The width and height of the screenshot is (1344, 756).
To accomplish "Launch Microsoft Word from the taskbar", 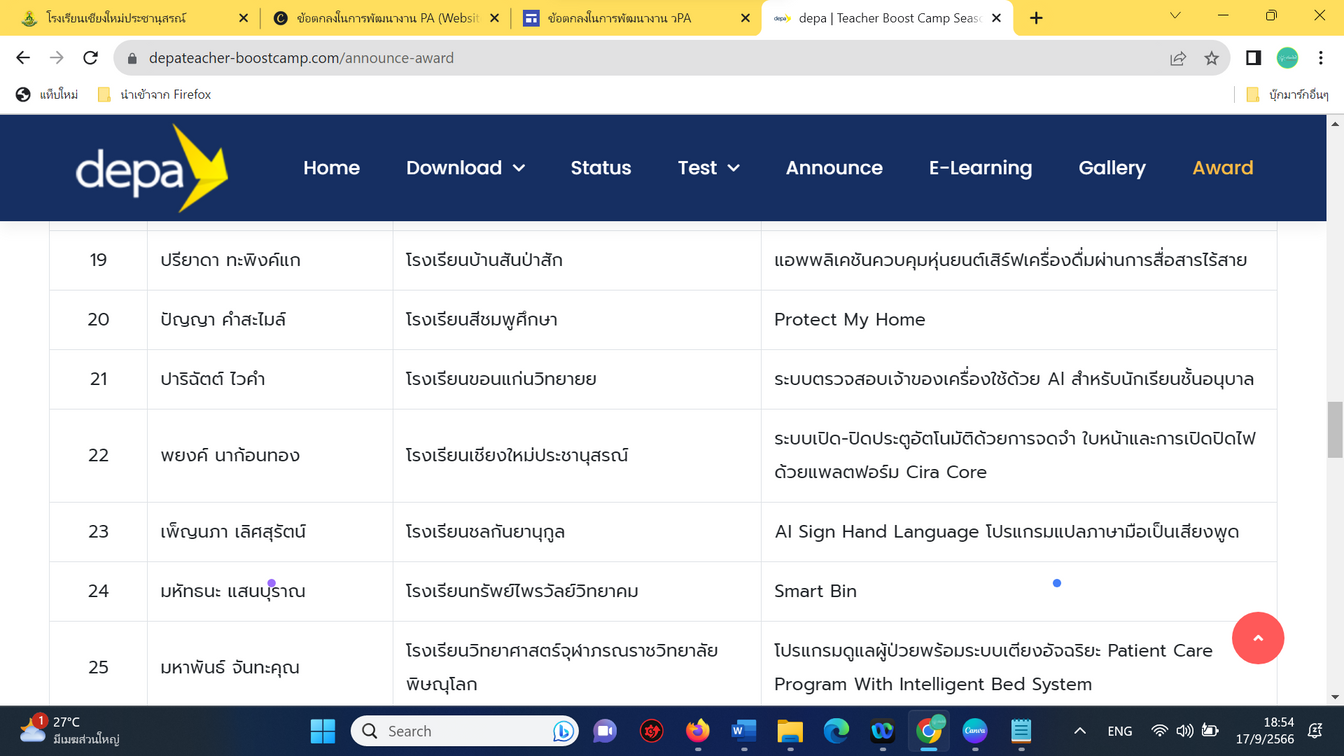I will 743,731.
